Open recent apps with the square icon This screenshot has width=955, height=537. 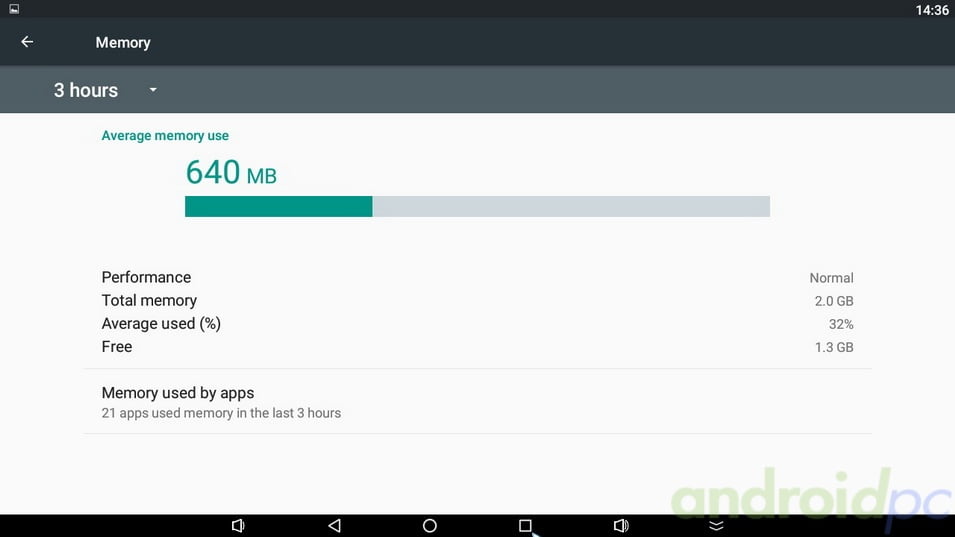(525, 525)
